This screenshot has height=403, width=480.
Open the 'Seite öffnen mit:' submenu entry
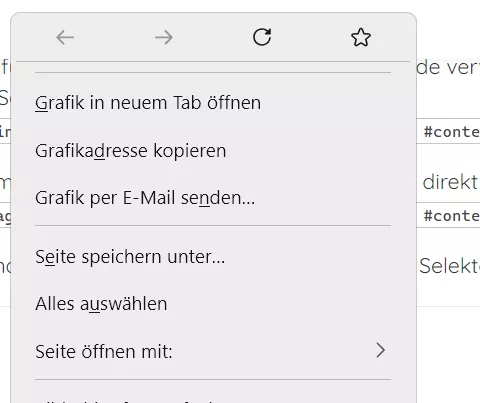click(213, 351)
